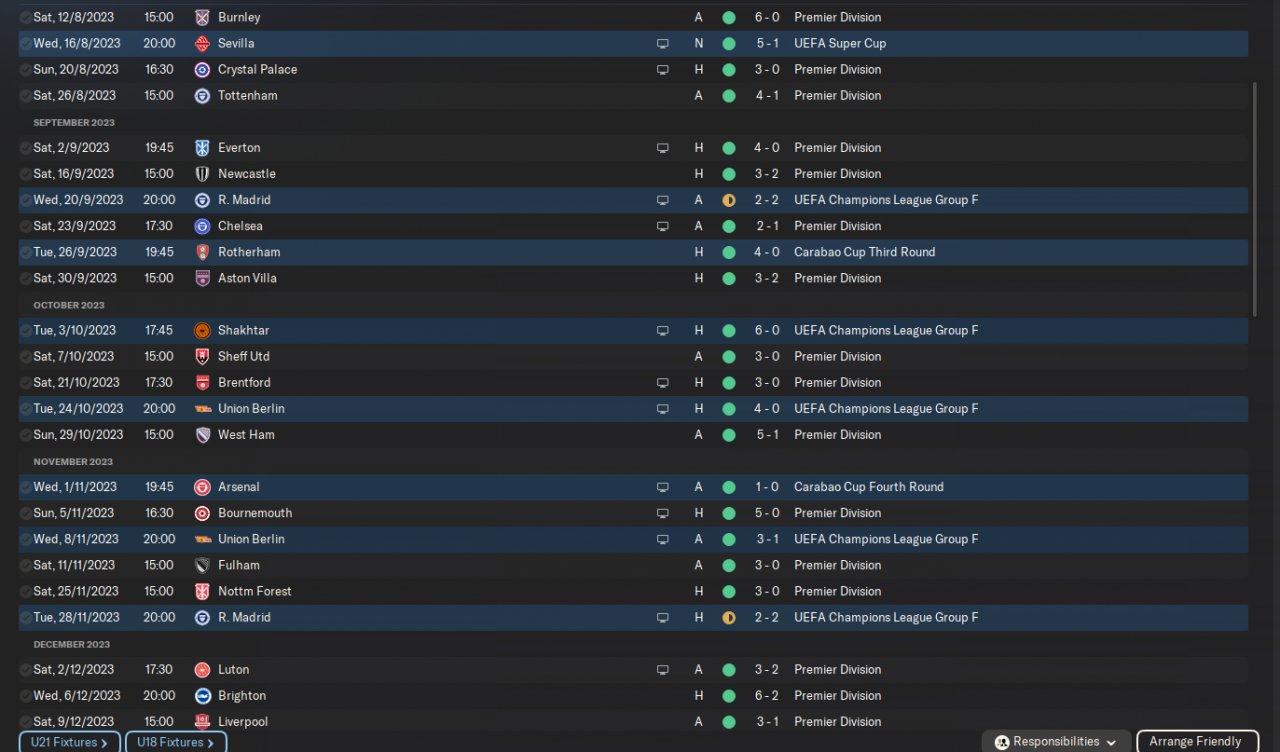
Task: Click the Shakhtar orange club badge
Action: coord(202,331)
